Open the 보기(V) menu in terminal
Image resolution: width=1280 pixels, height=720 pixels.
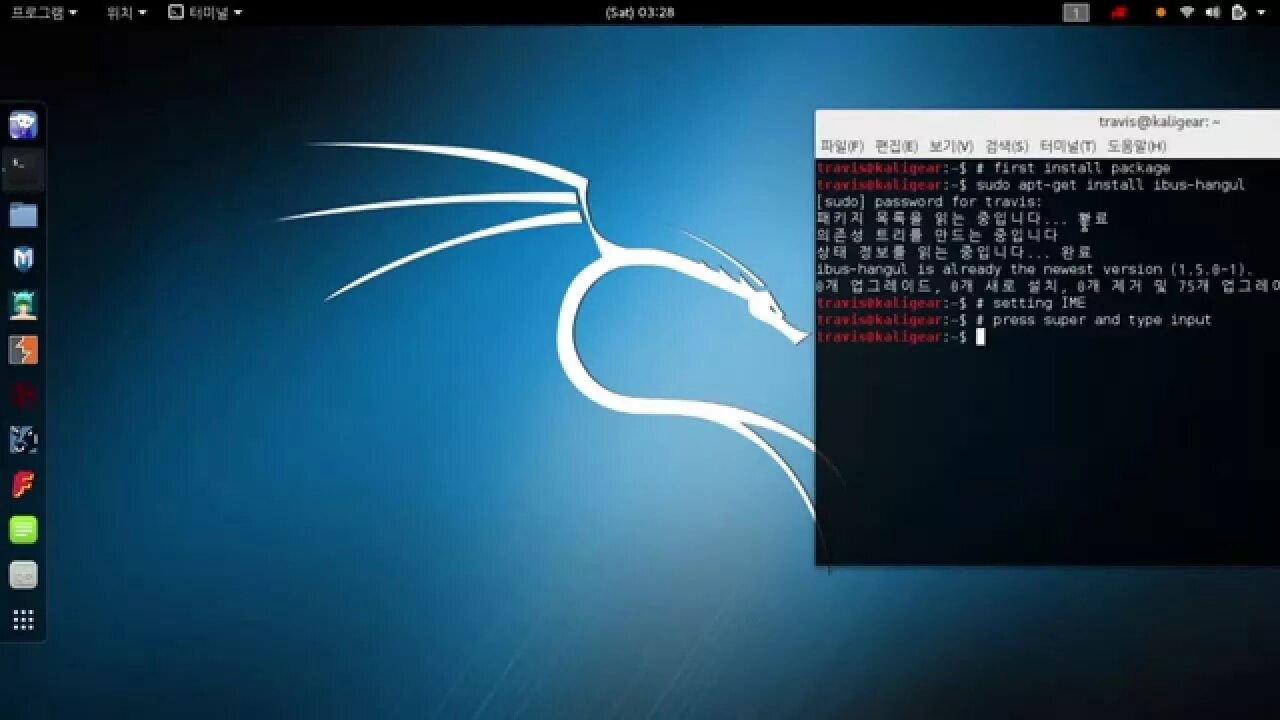(951, 146)
